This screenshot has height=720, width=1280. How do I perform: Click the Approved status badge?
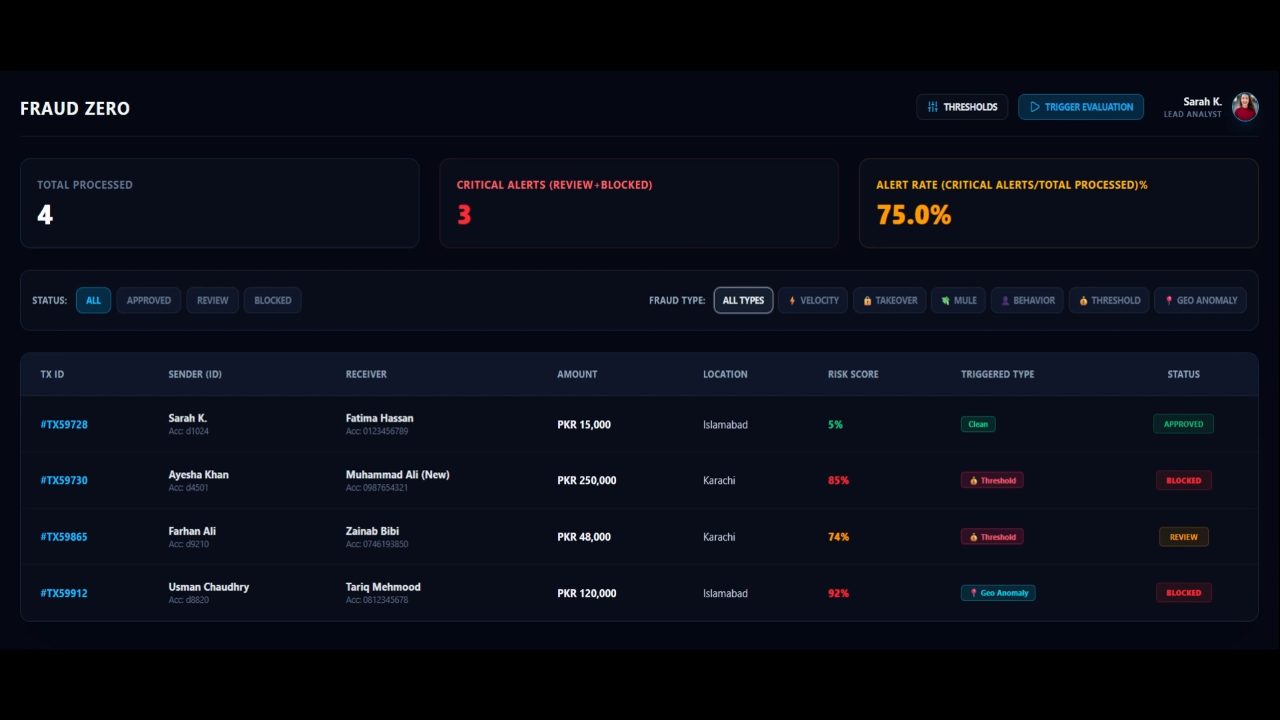1183,424
